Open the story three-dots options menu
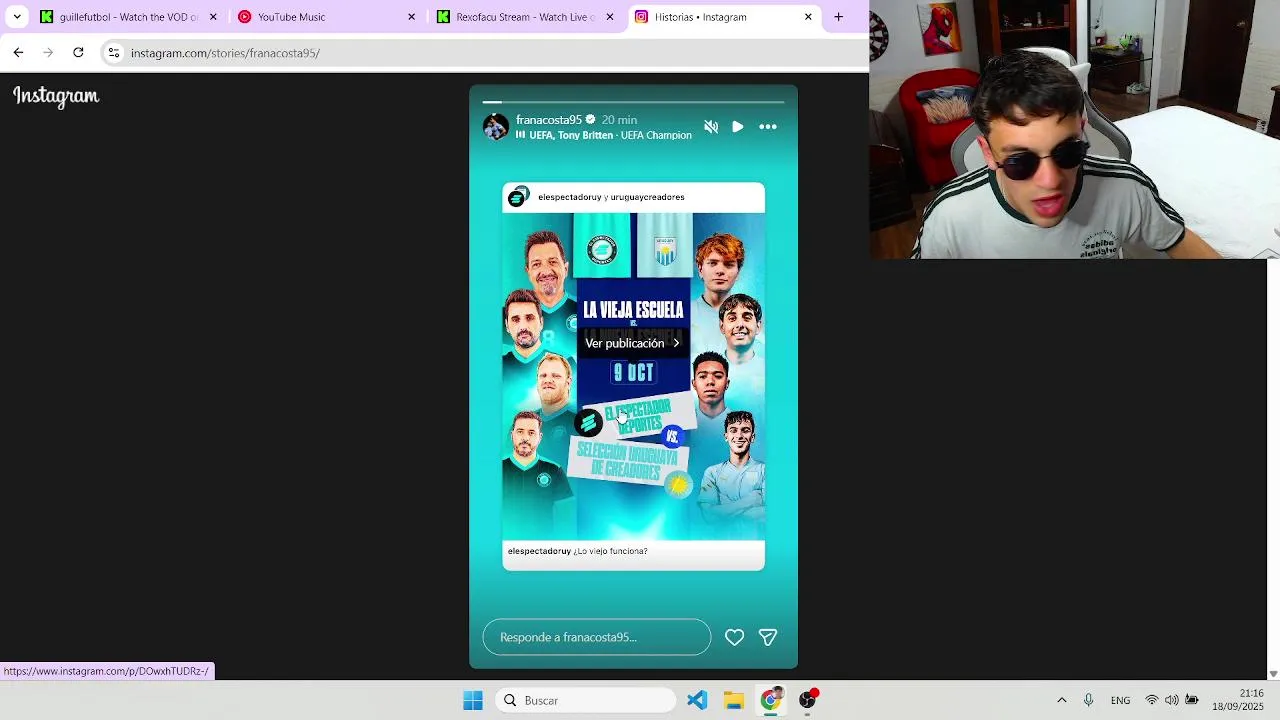1280x720 pixels. coord(768,127)
